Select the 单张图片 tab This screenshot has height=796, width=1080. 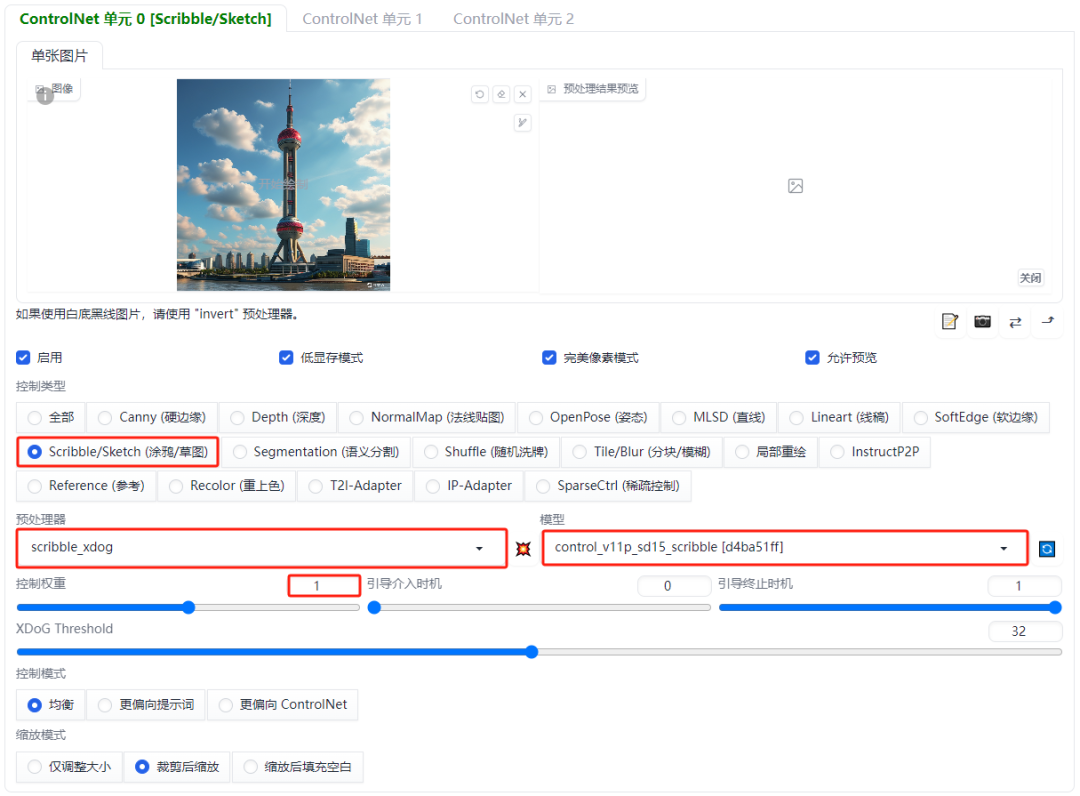click(59, 56)
